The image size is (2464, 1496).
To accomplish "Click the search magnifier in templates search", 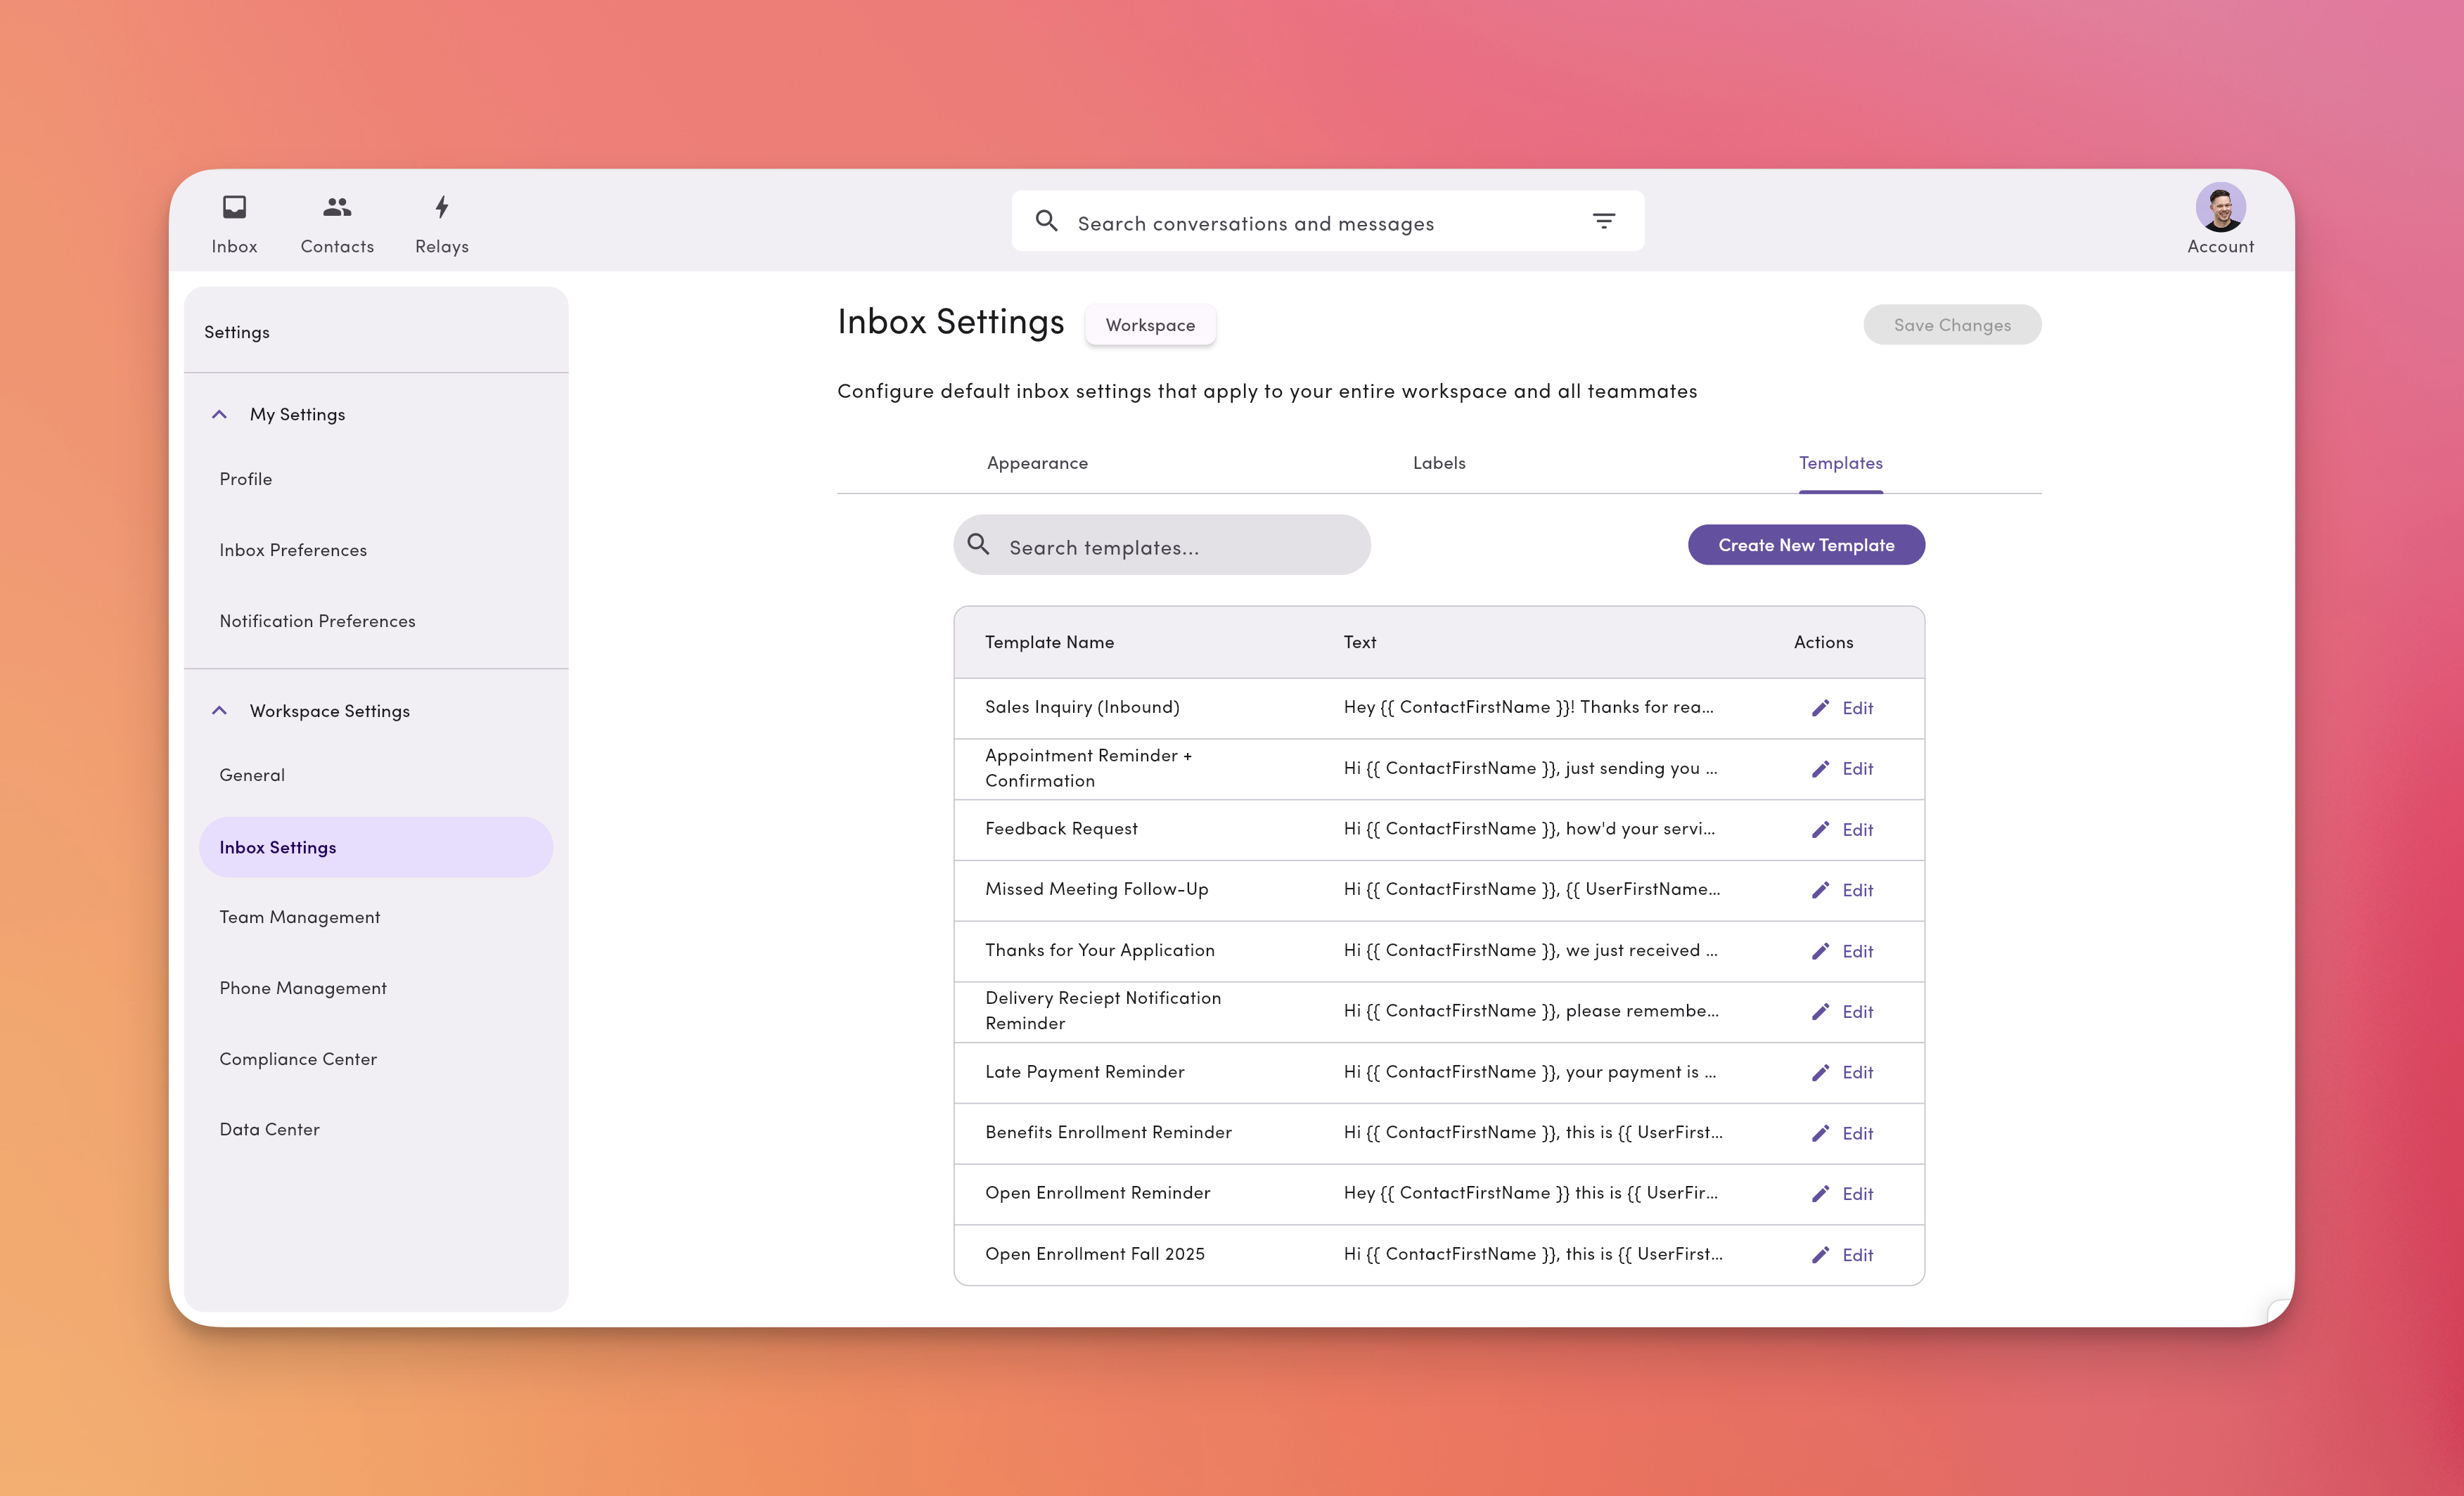I will pos(980,545).
